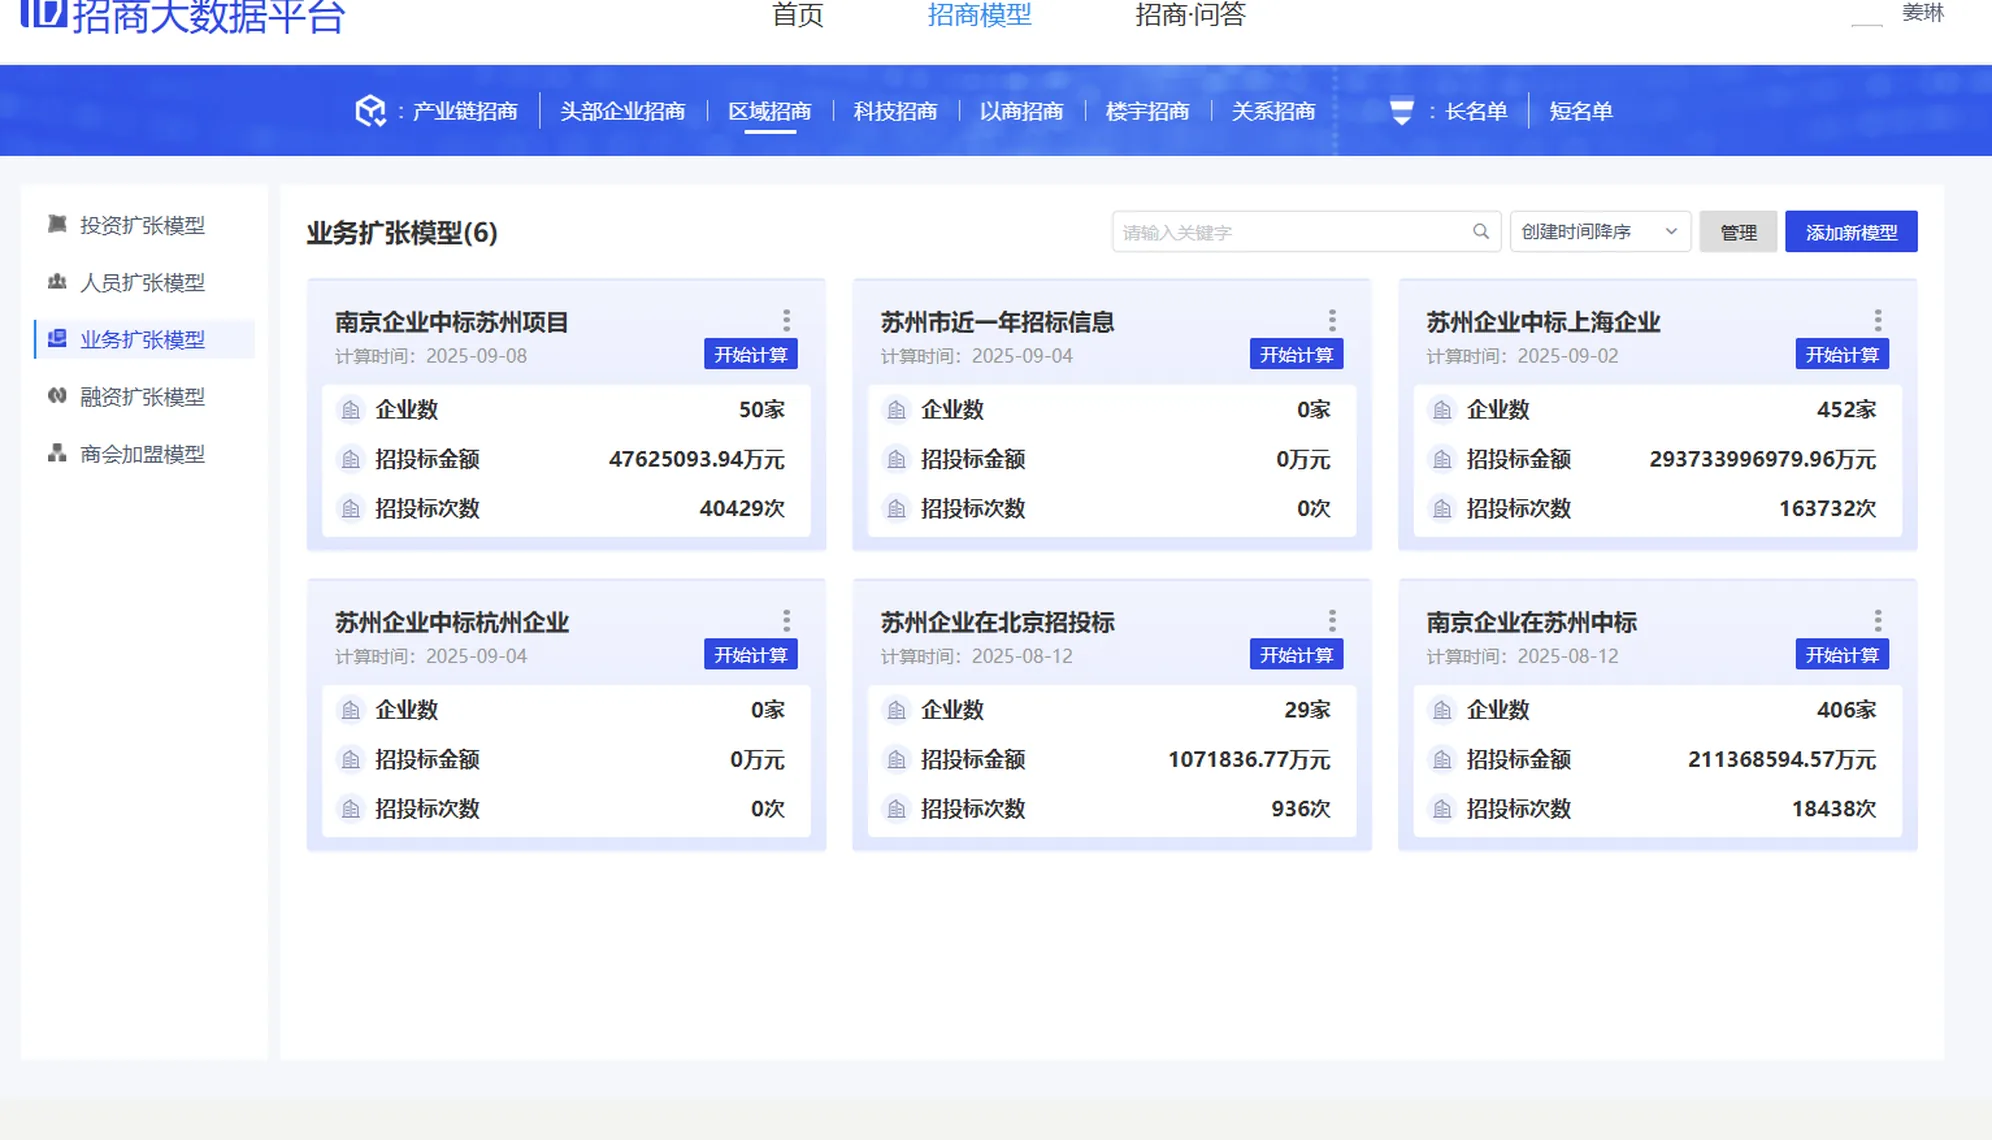Open options menu for 苏州企业在北京招投标 card
This screenshot has width=1992, height=1140.
pyautogui.click(x=1332, y=620)
